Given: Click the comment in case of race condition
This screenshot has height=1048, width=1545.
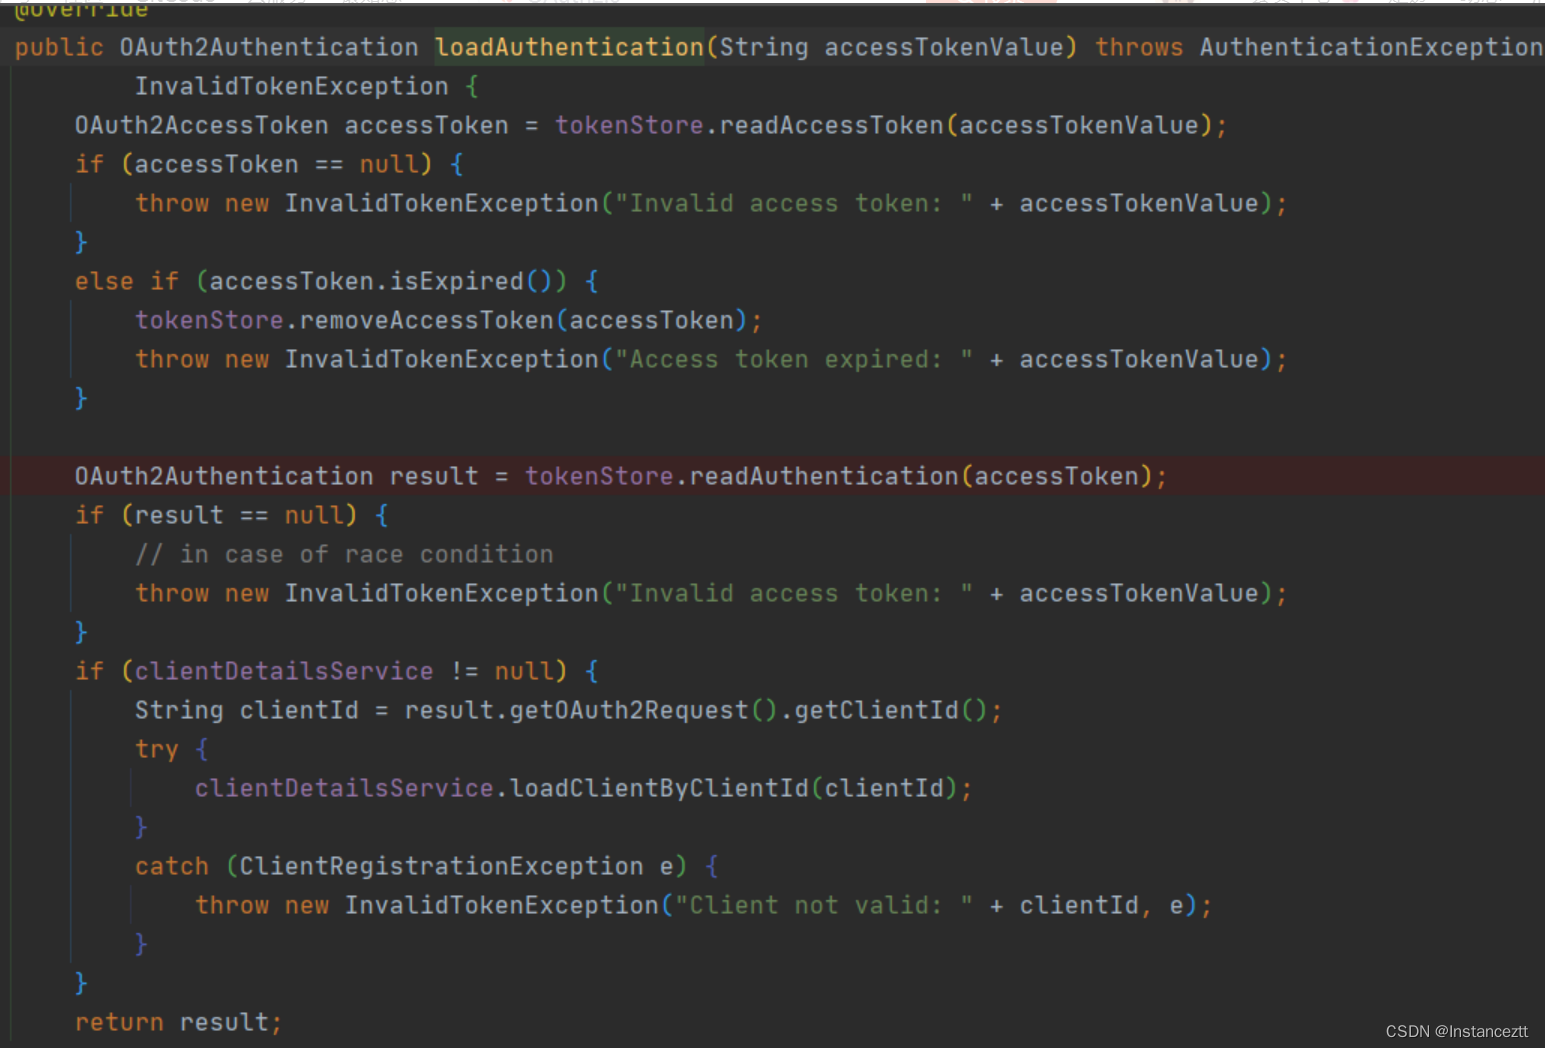Looking at the screenshot, I should tap(344, 554).
